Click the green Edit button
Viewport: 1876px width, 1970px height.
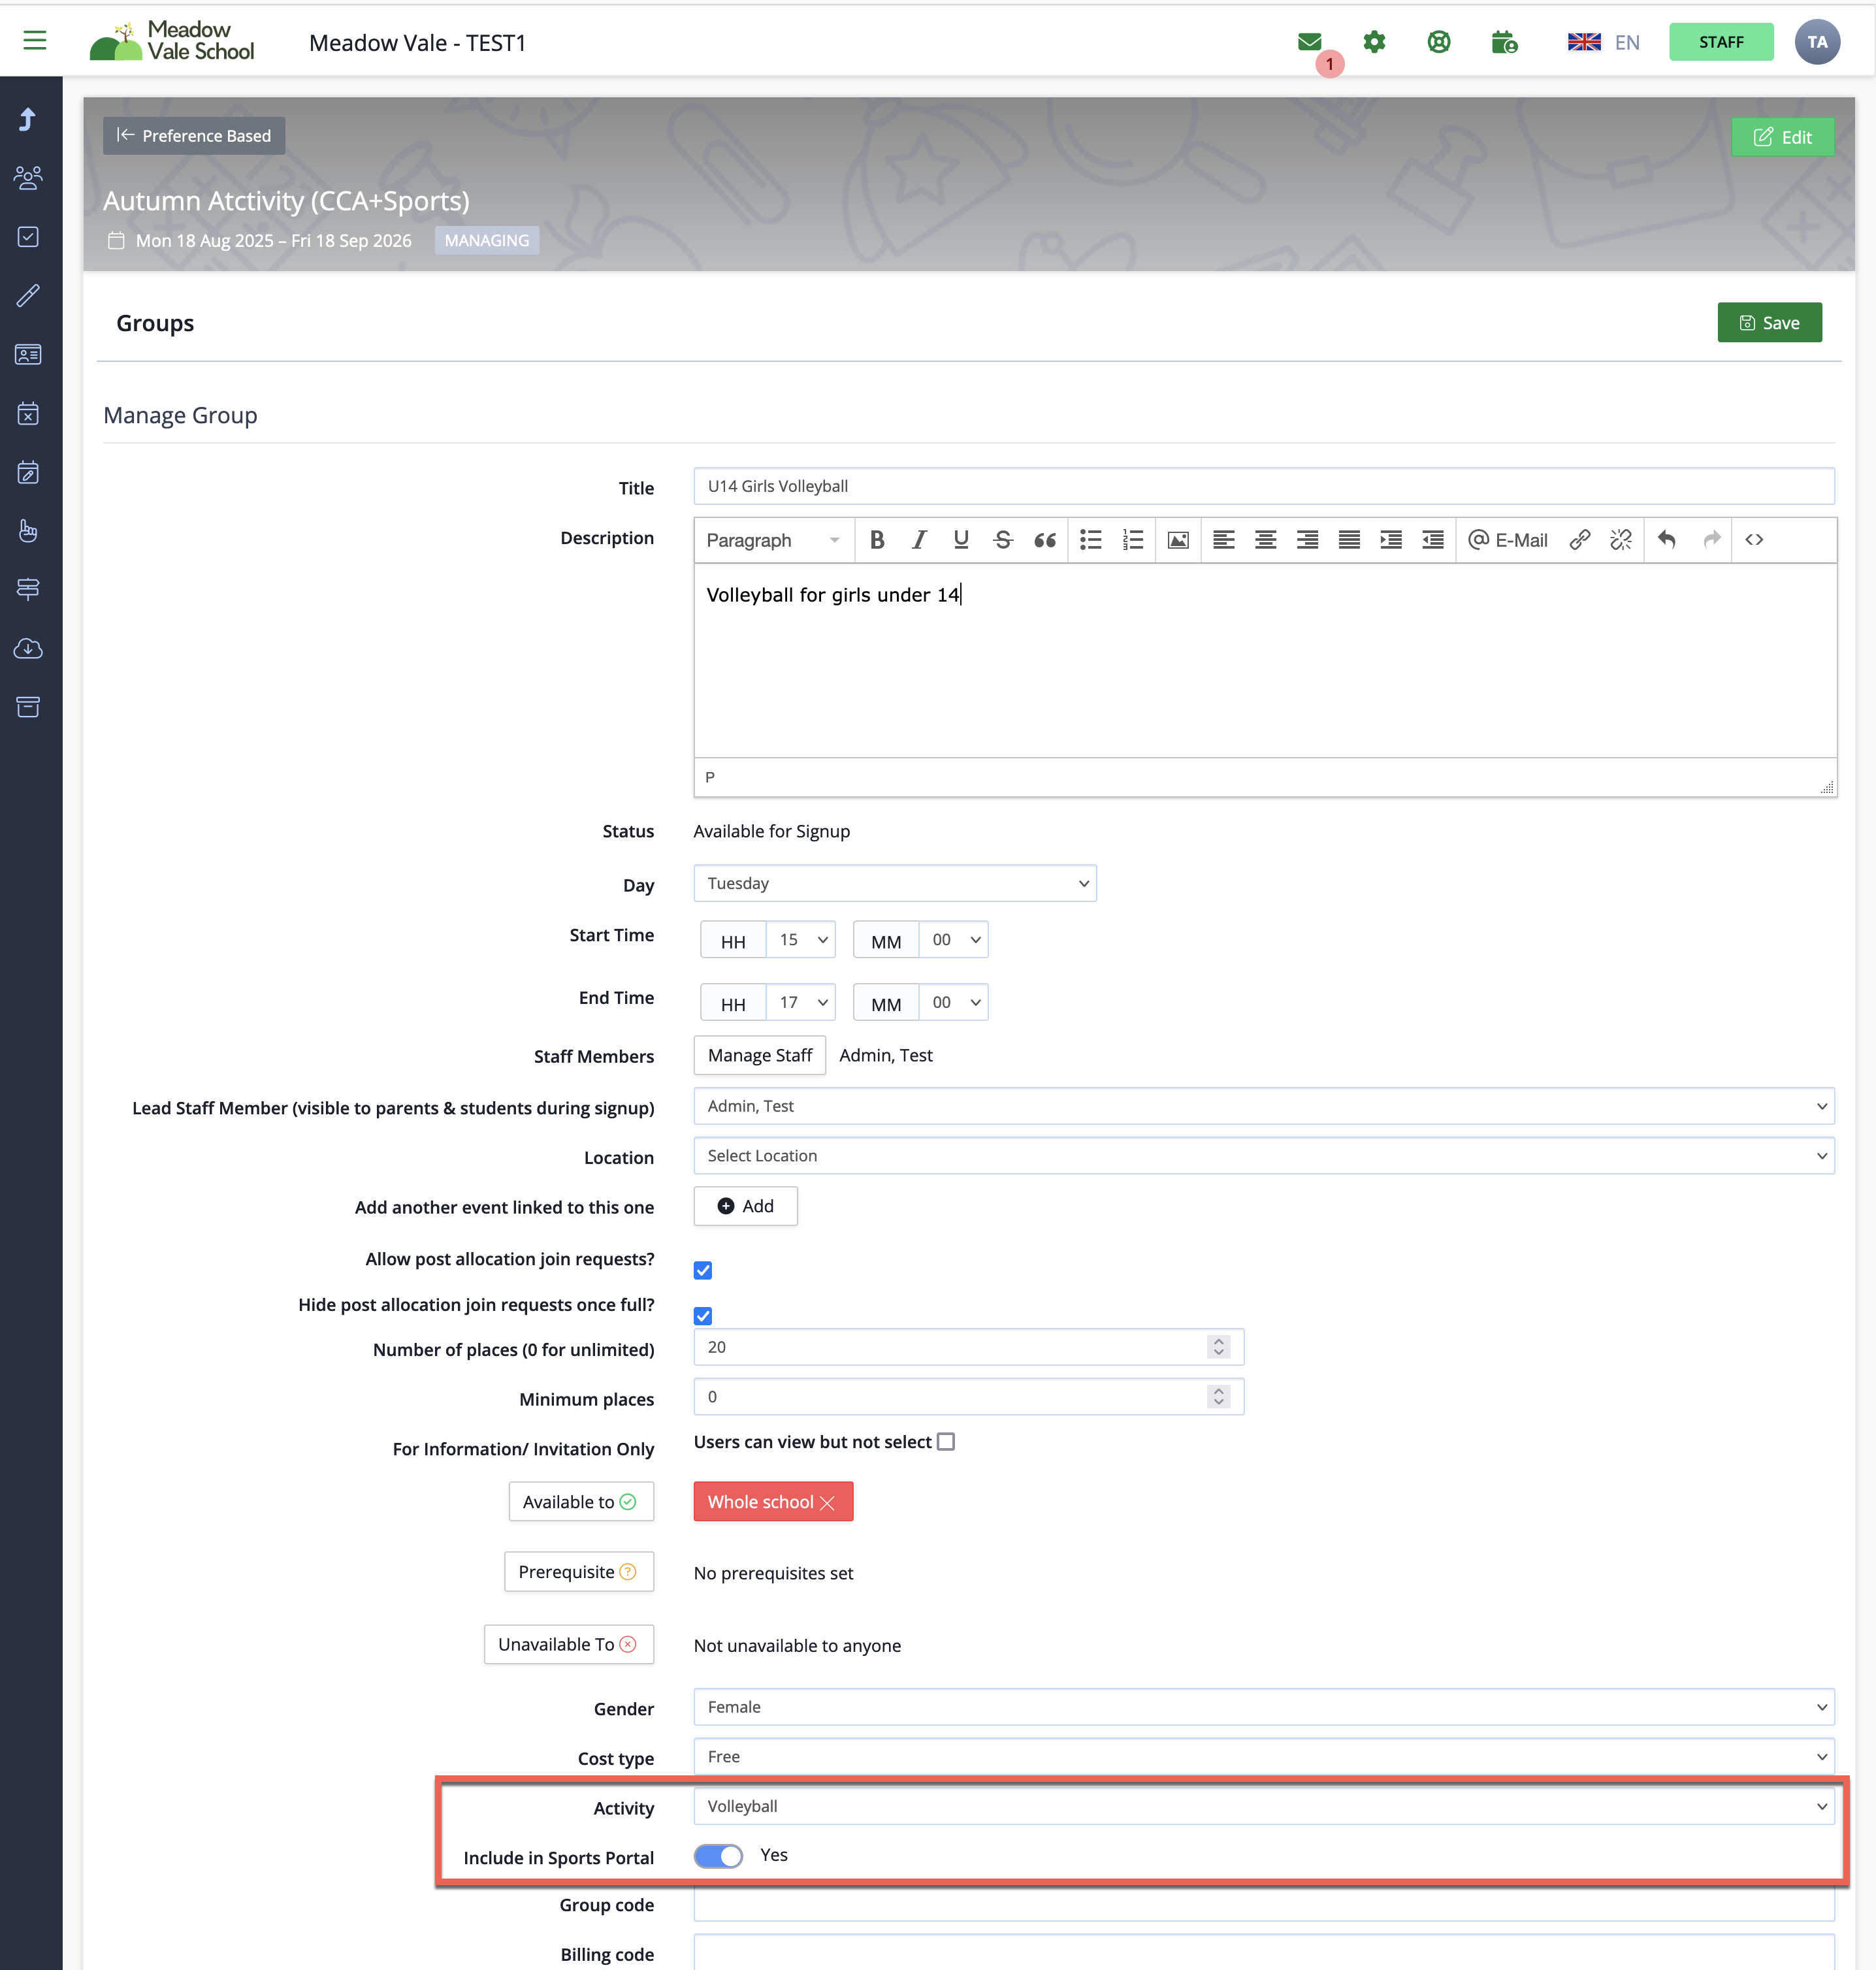pyautogui.click(x=1782, y=137)
